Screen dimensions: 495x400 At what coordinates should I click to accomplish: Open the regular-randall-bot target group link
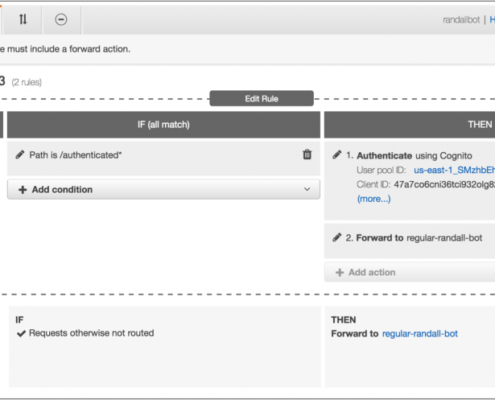click(420, 334)
